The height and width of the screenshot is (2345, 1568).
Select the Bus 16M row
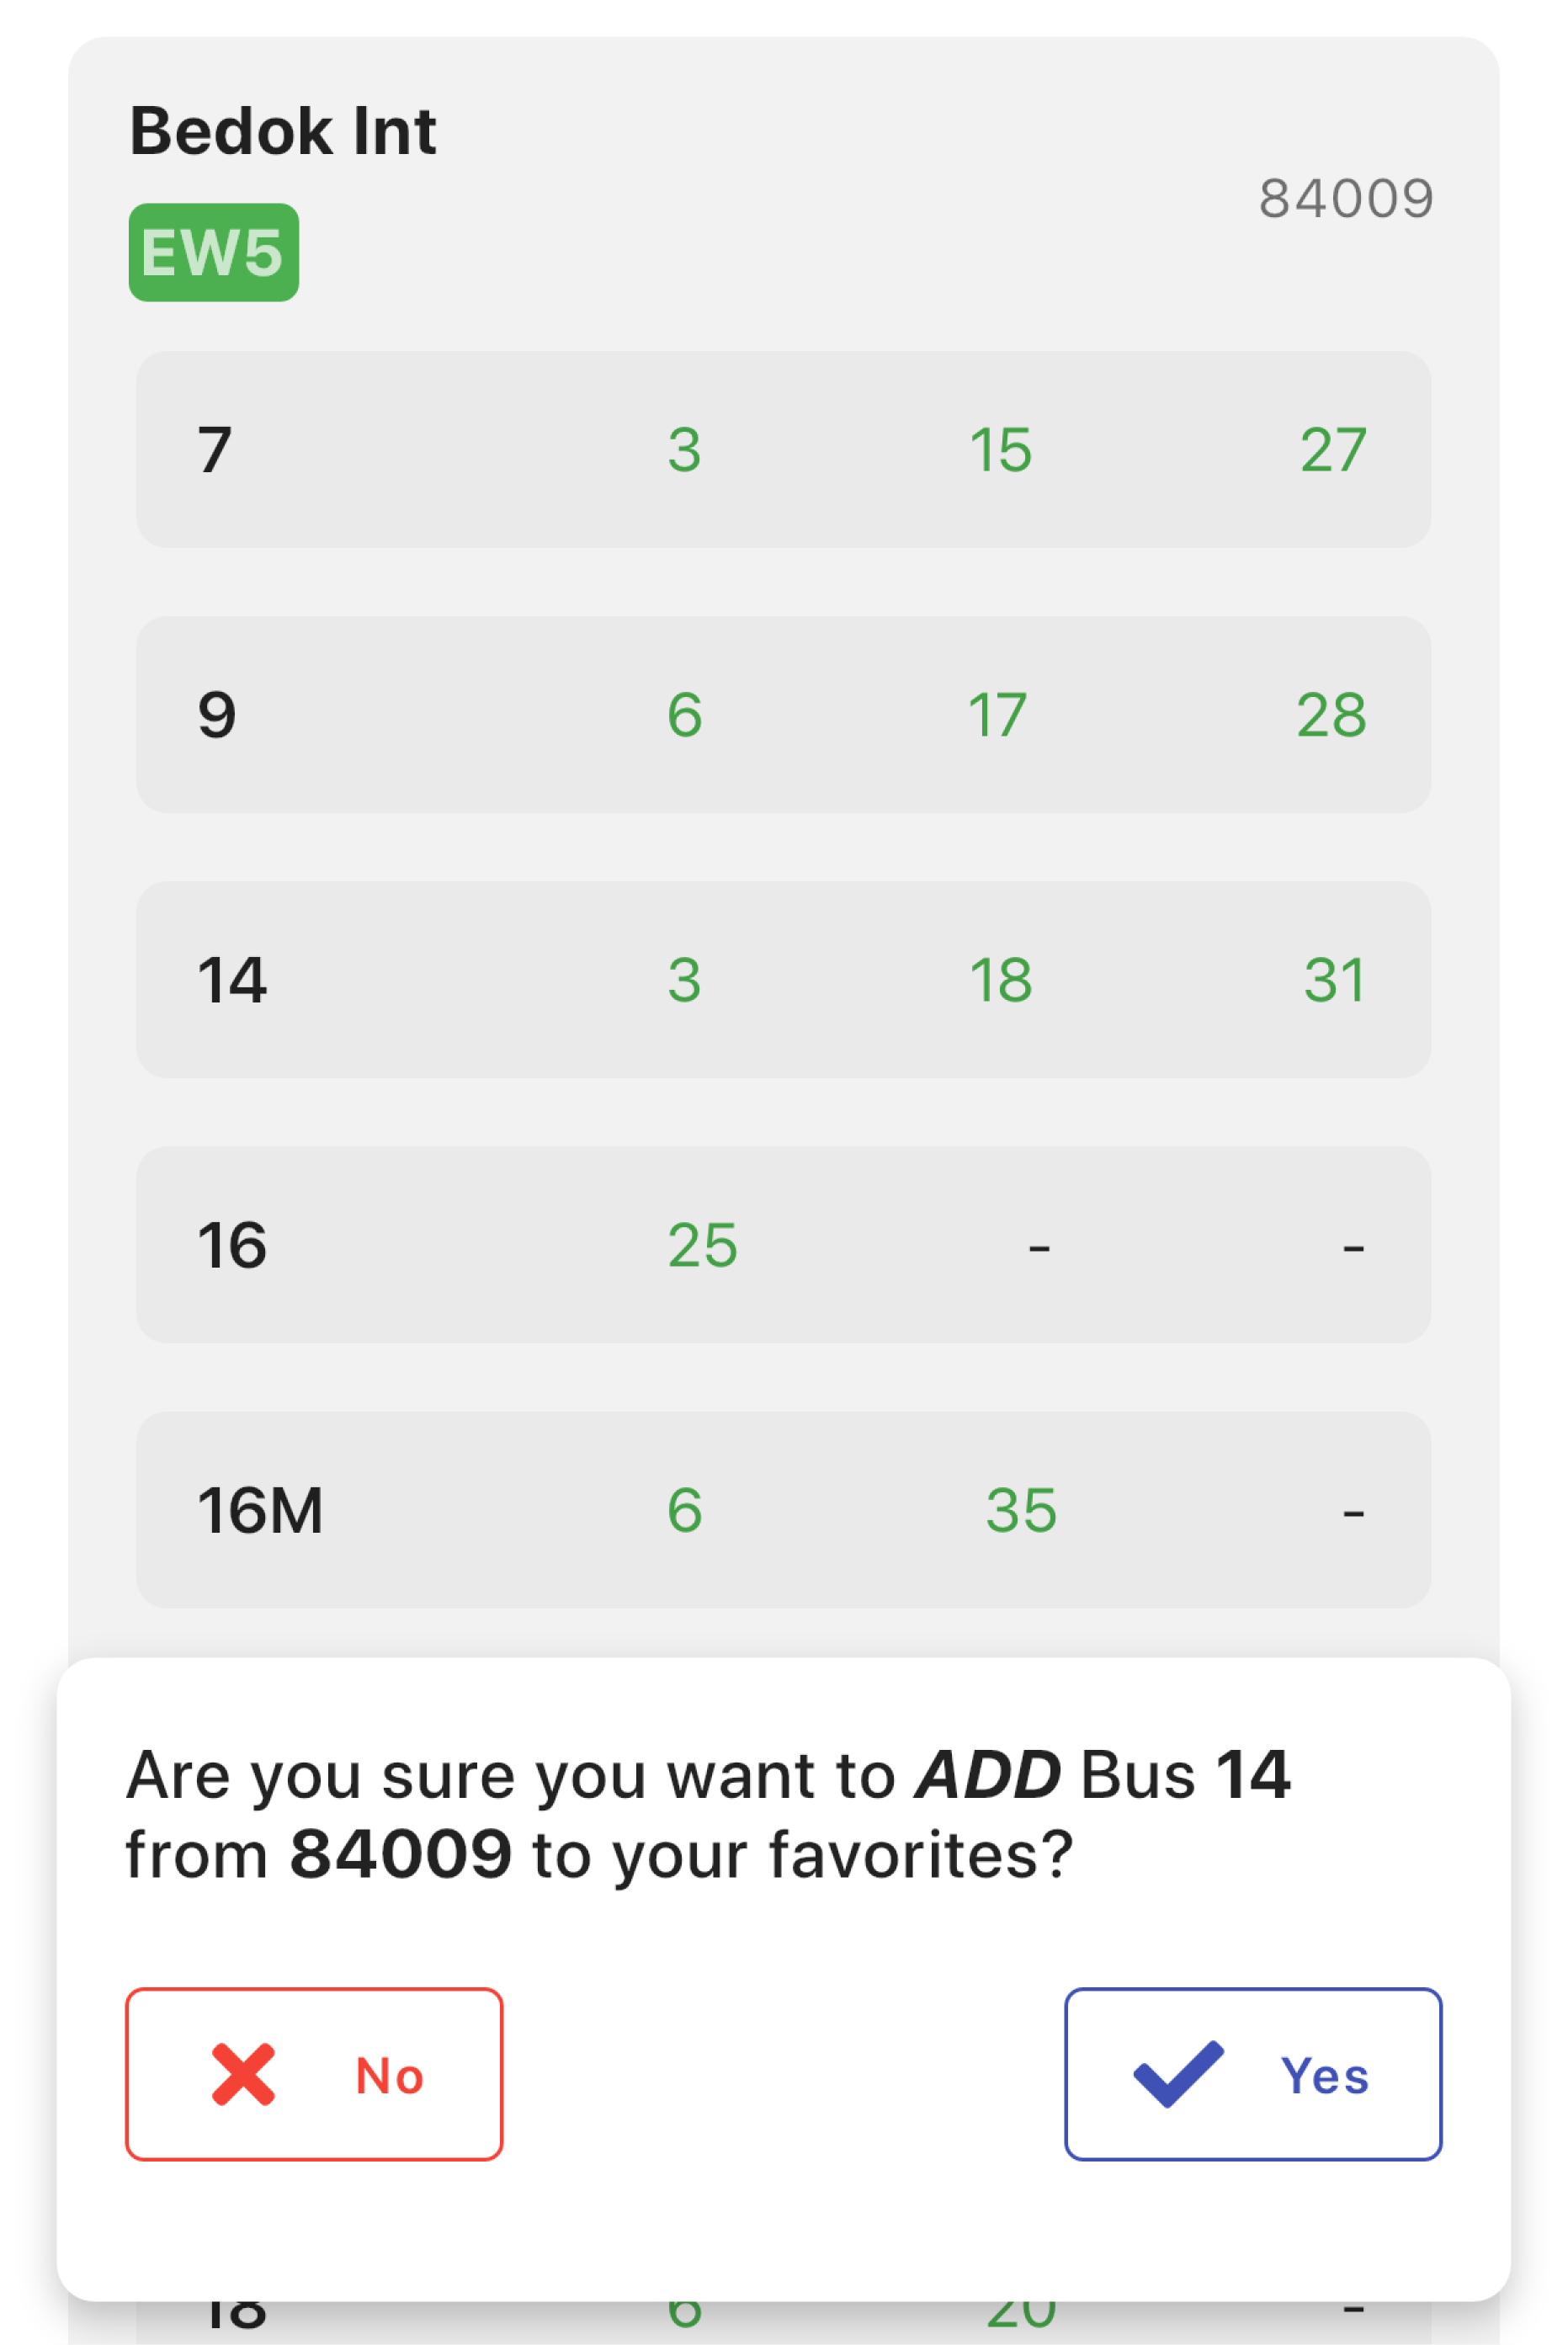click(783, 1509)
